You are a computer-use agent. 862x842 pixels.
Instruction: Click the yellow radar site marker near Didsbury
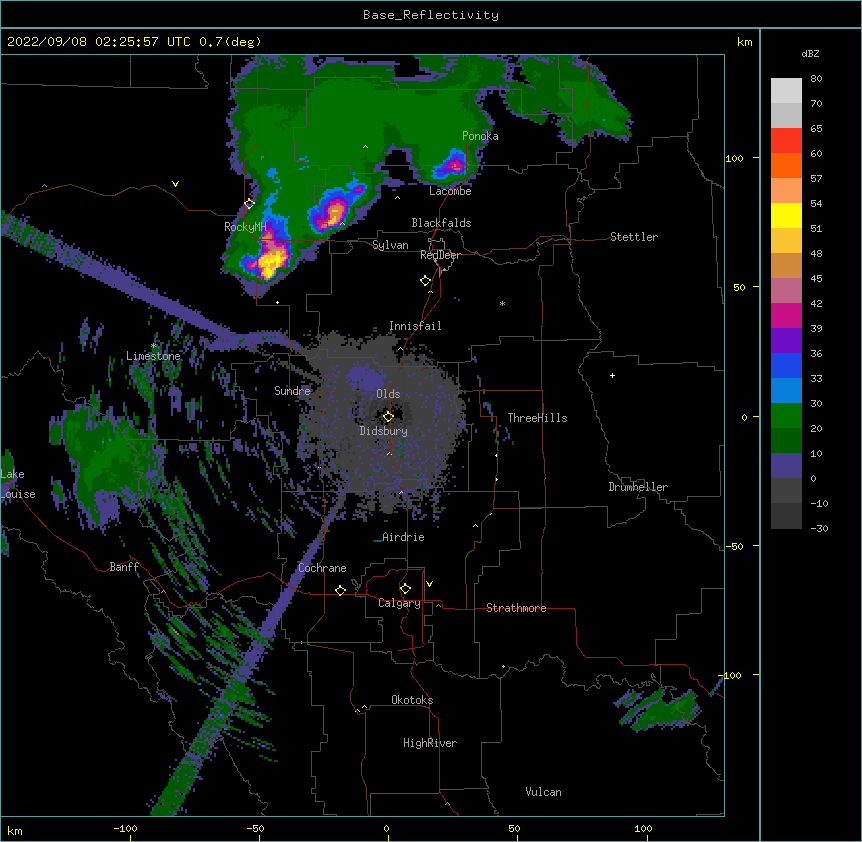(388, 416)
